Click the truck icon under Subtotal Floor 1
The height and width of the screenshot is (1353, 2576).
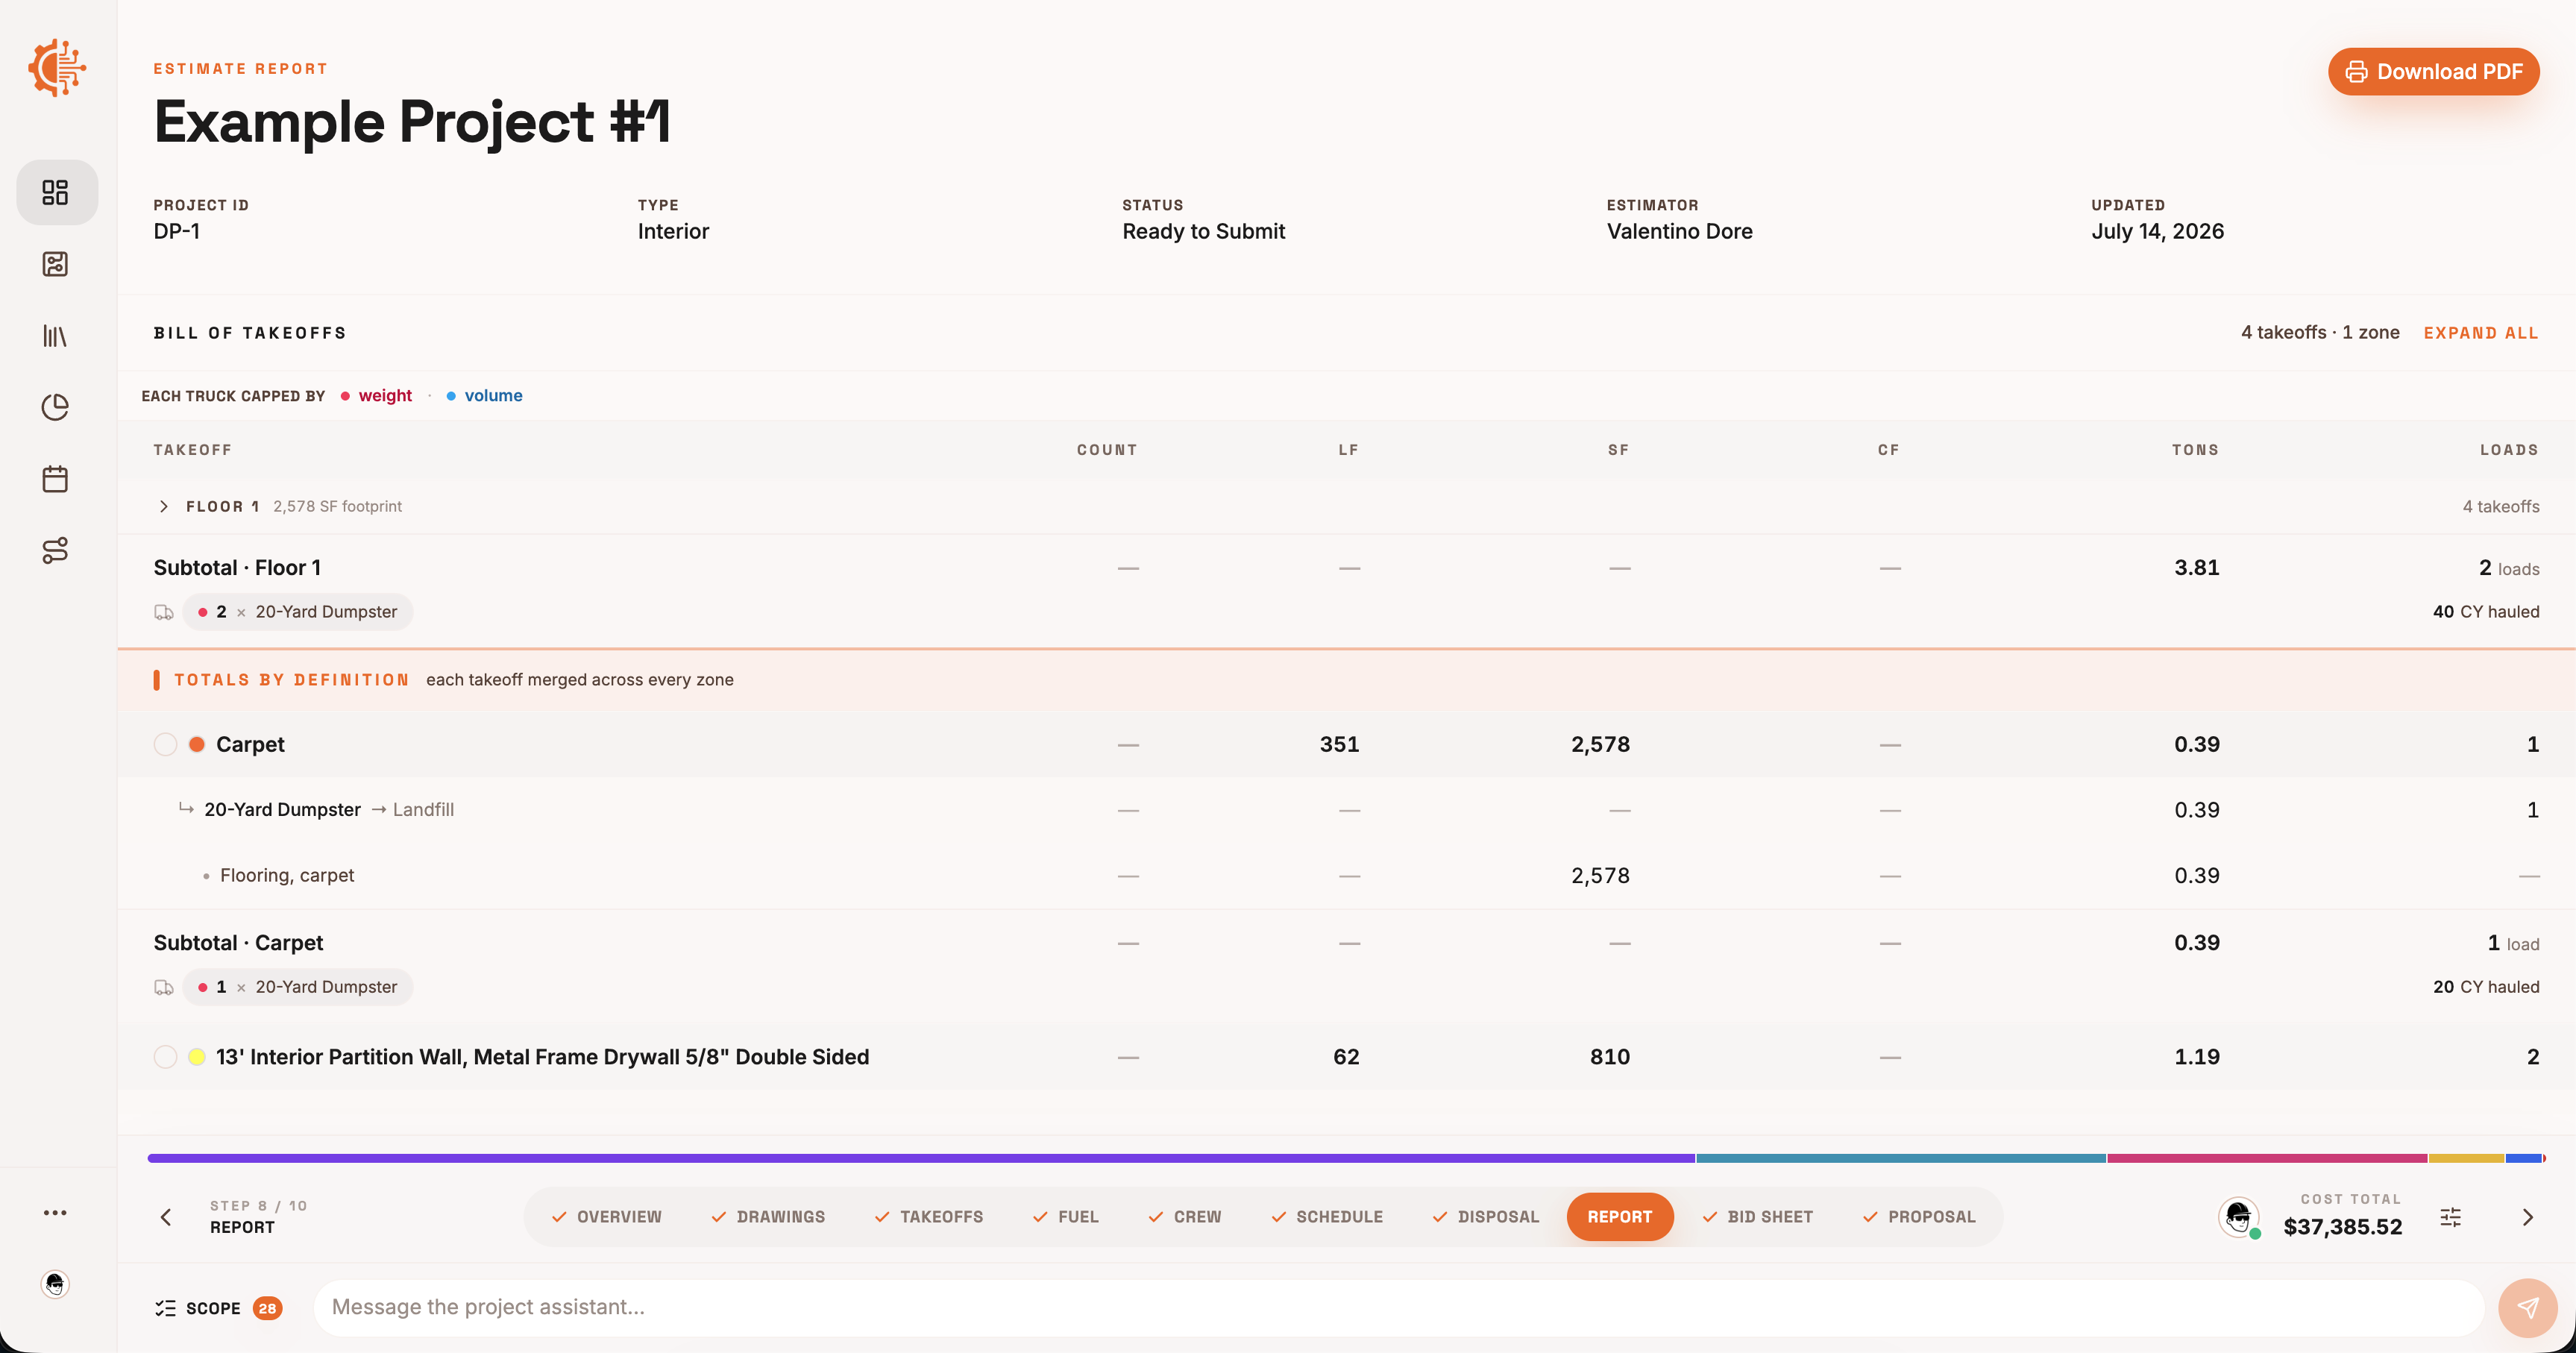(164, 612)
